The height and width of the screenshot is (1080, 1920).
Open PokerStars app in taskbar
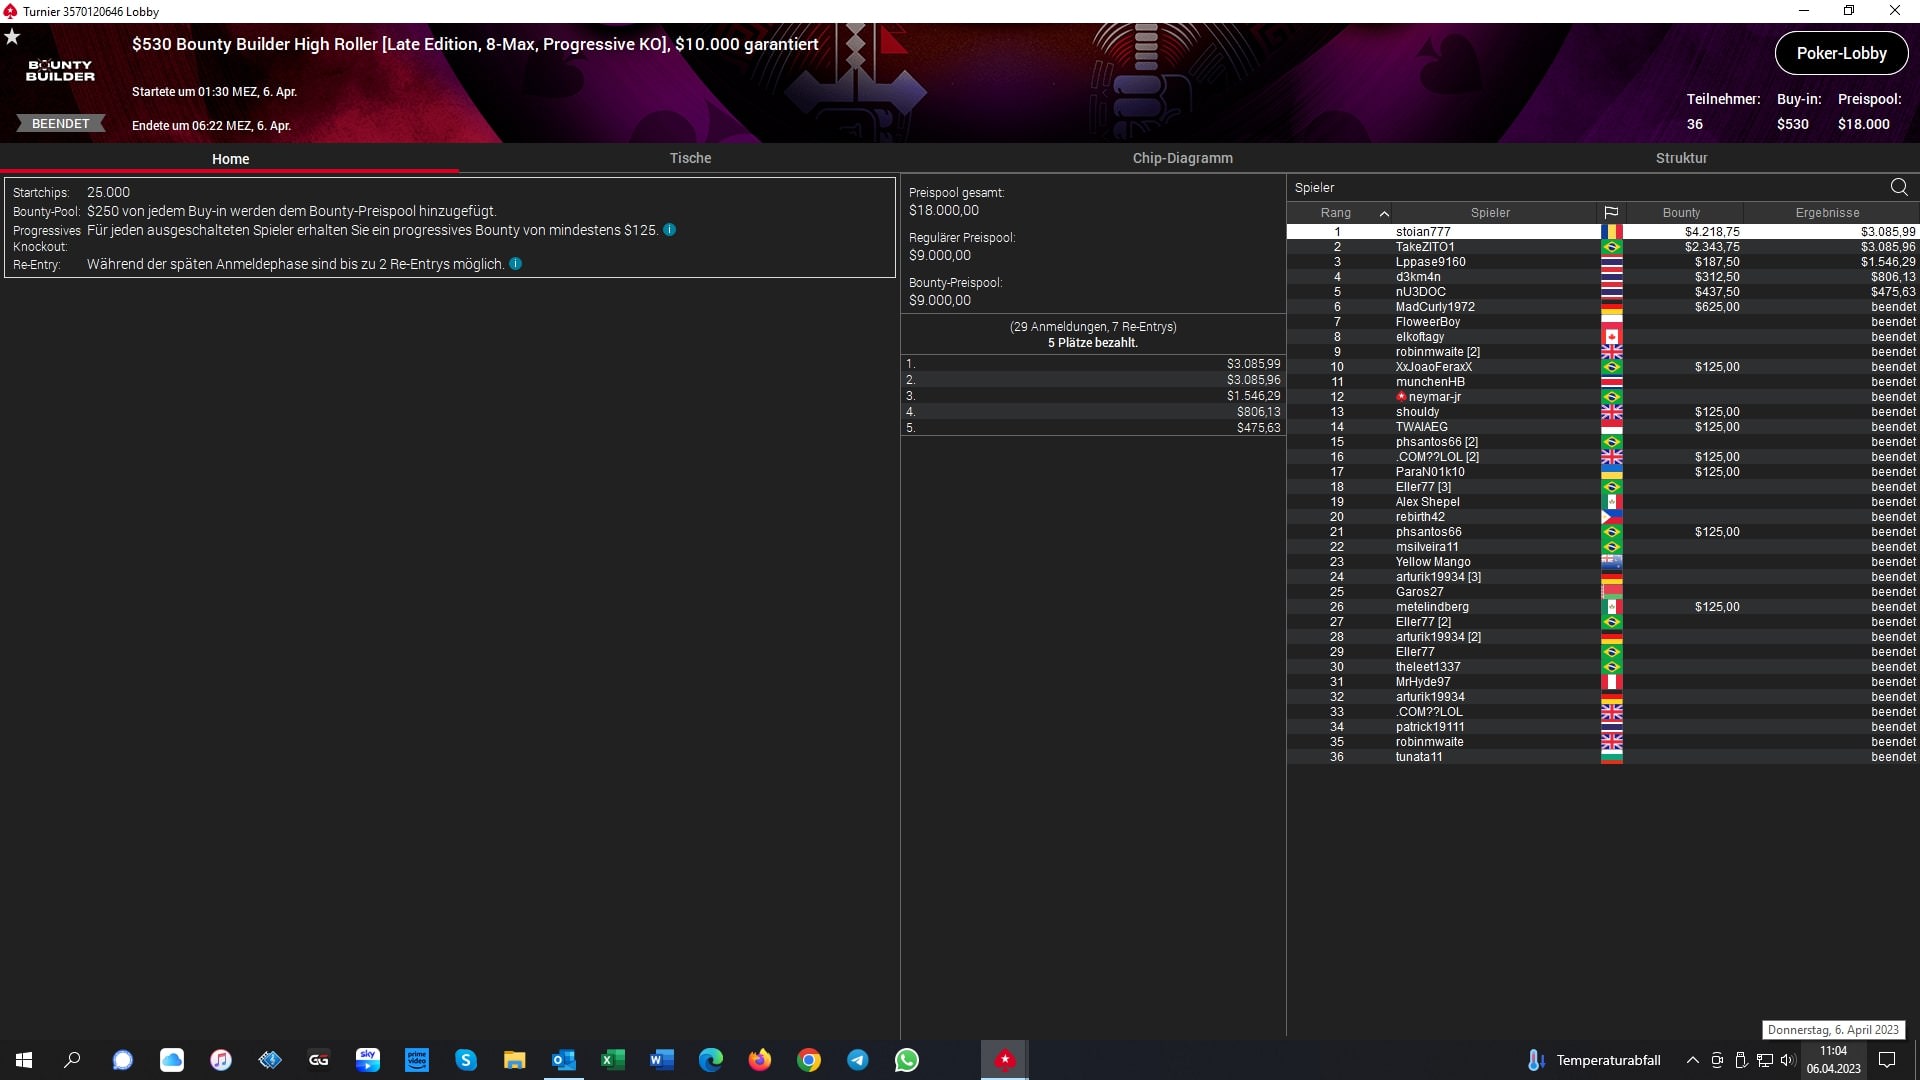pos(1004,1060)
